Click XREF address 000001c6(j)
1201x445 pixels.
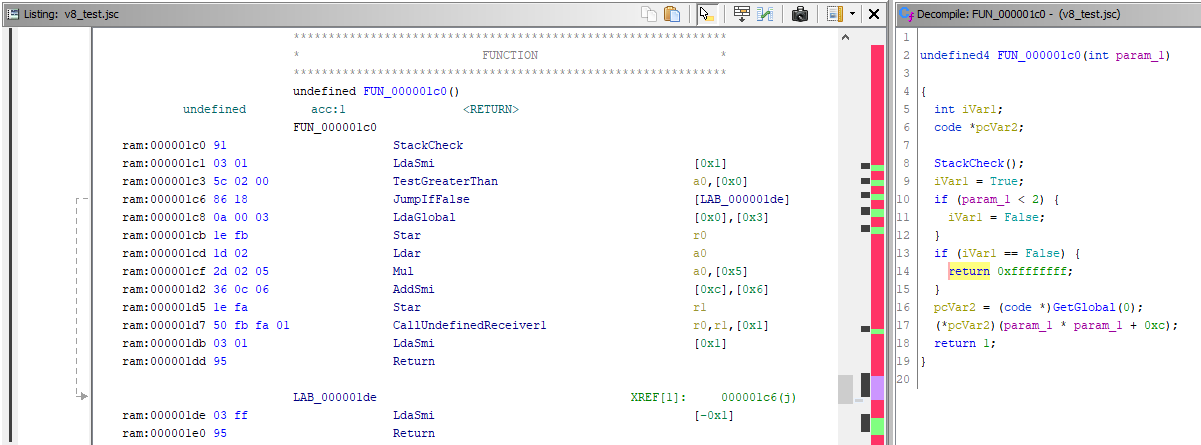click(x=758, y=397)
